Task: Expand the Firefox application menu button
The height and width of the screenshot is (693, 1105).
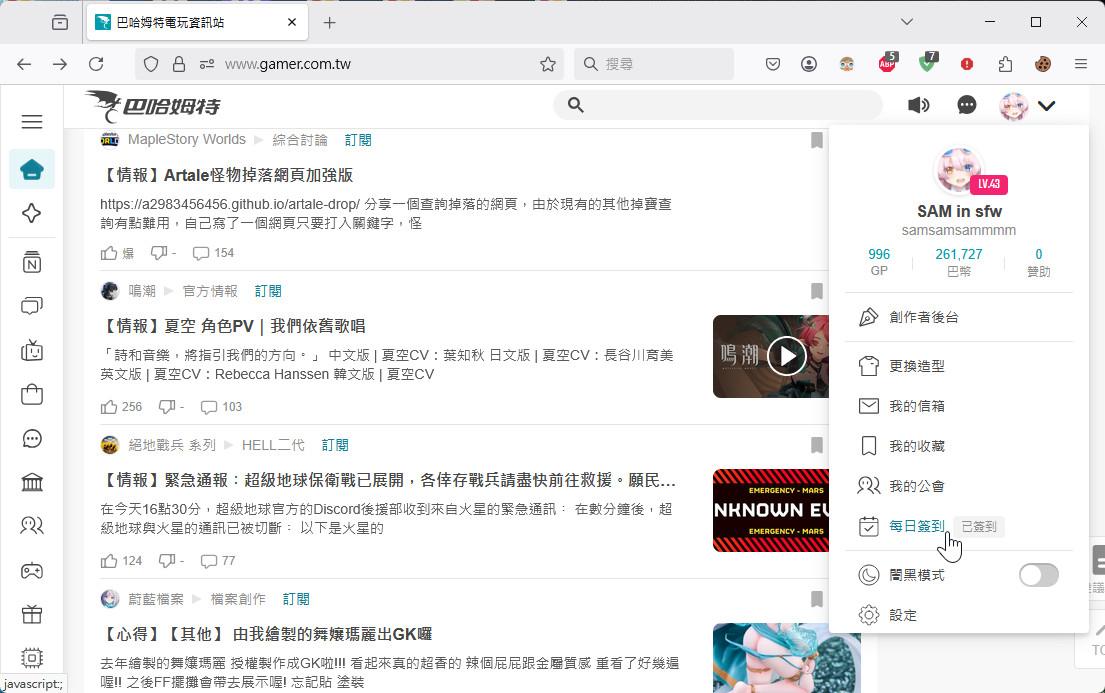Action: coord(1080,64)
